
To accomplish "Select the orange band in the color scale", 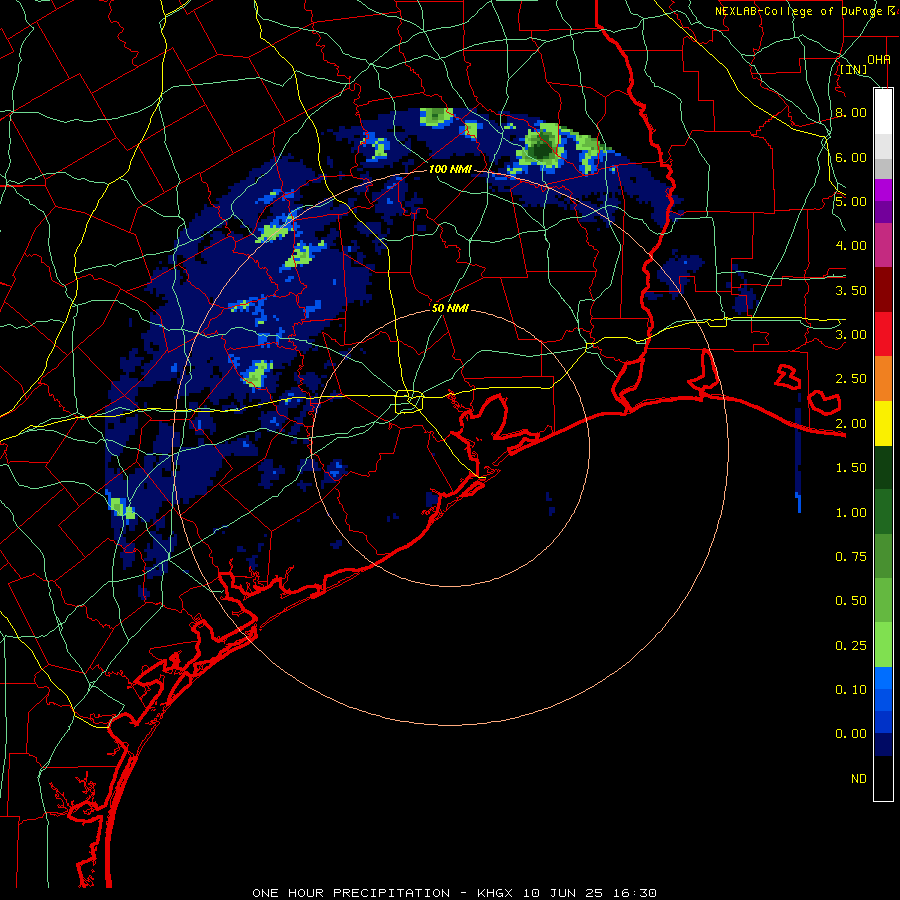I will click(x=883, y=379).
